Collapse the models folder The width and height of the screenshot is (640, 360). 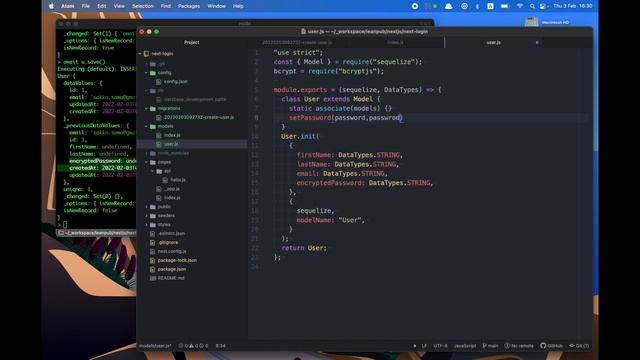tap(146, 127)
